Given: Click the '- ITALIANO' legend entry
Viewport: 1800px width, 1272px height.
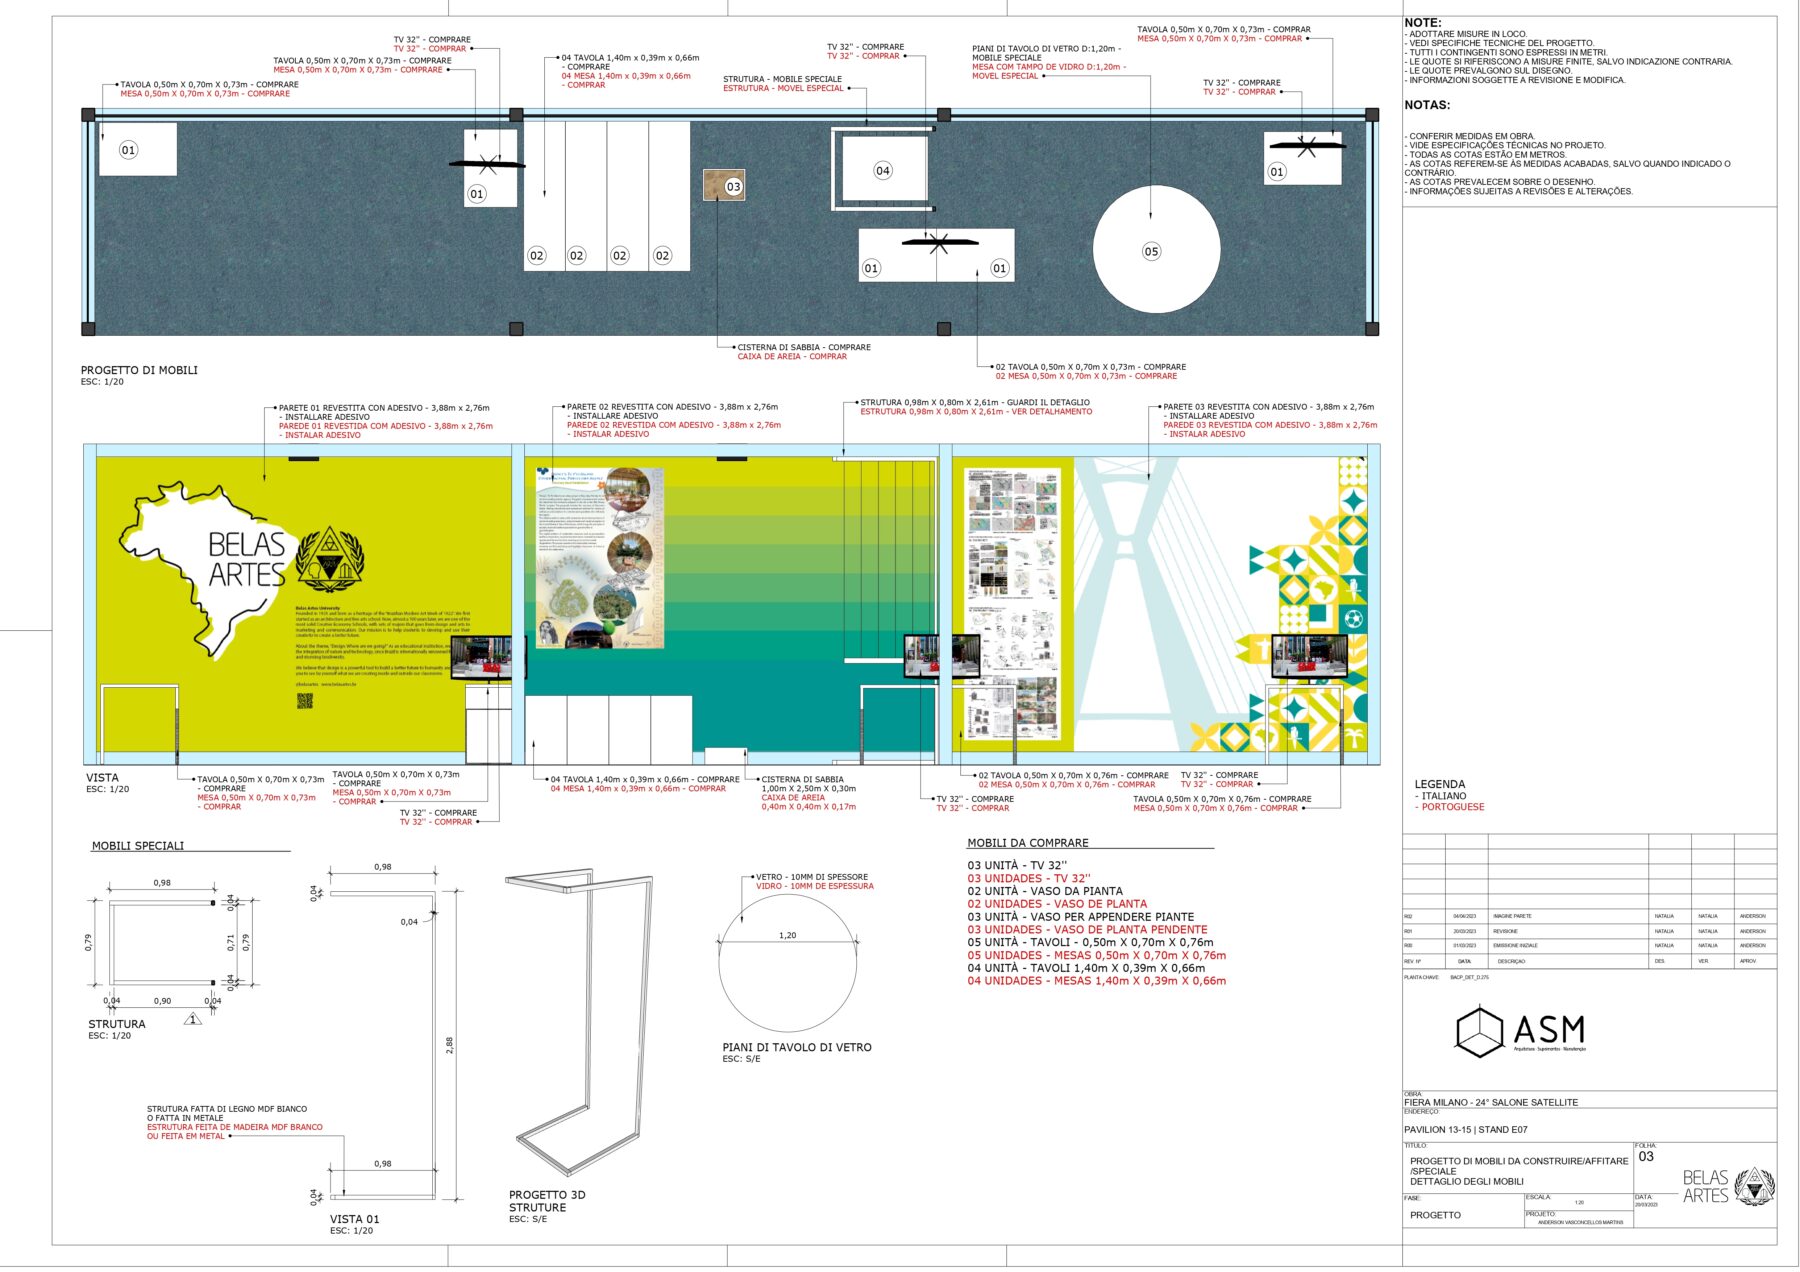Looking at the screenshot, I should click(1440, 796).
